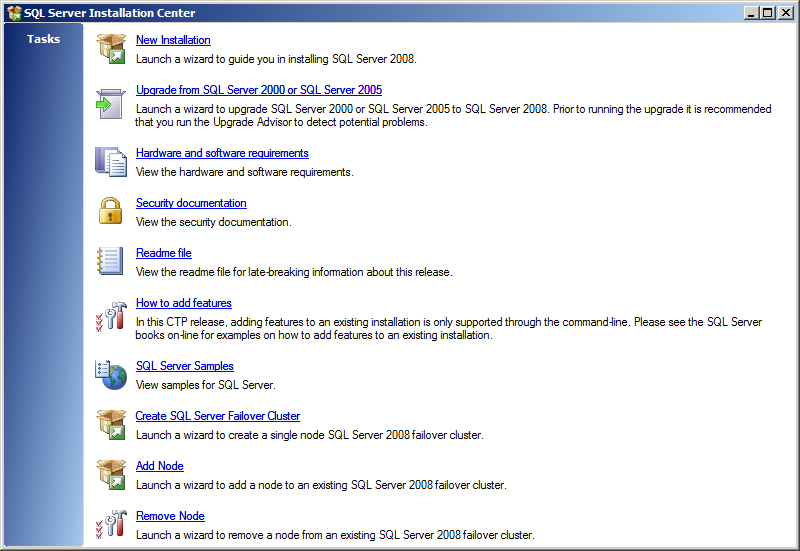800x551 pixels.
Task: Open Upgrade from SQL Server 2000 or 2005 link
Action: 259,90
